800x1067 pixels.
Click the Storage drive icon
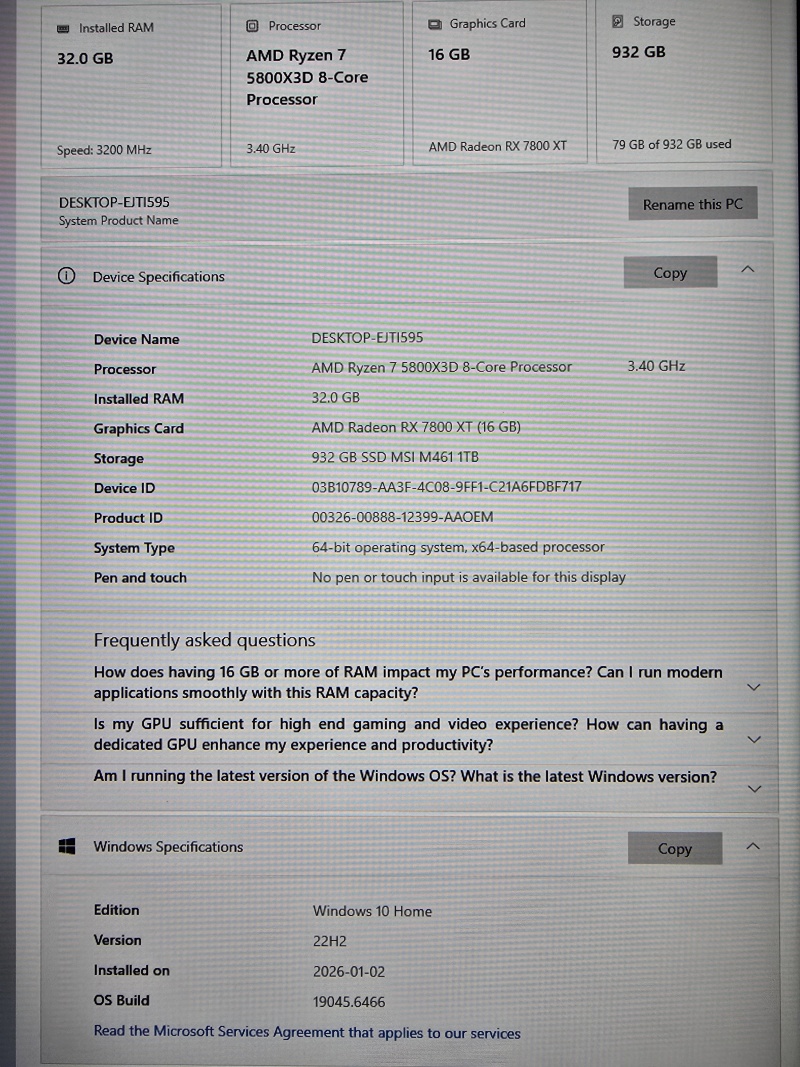click(618, 22)
